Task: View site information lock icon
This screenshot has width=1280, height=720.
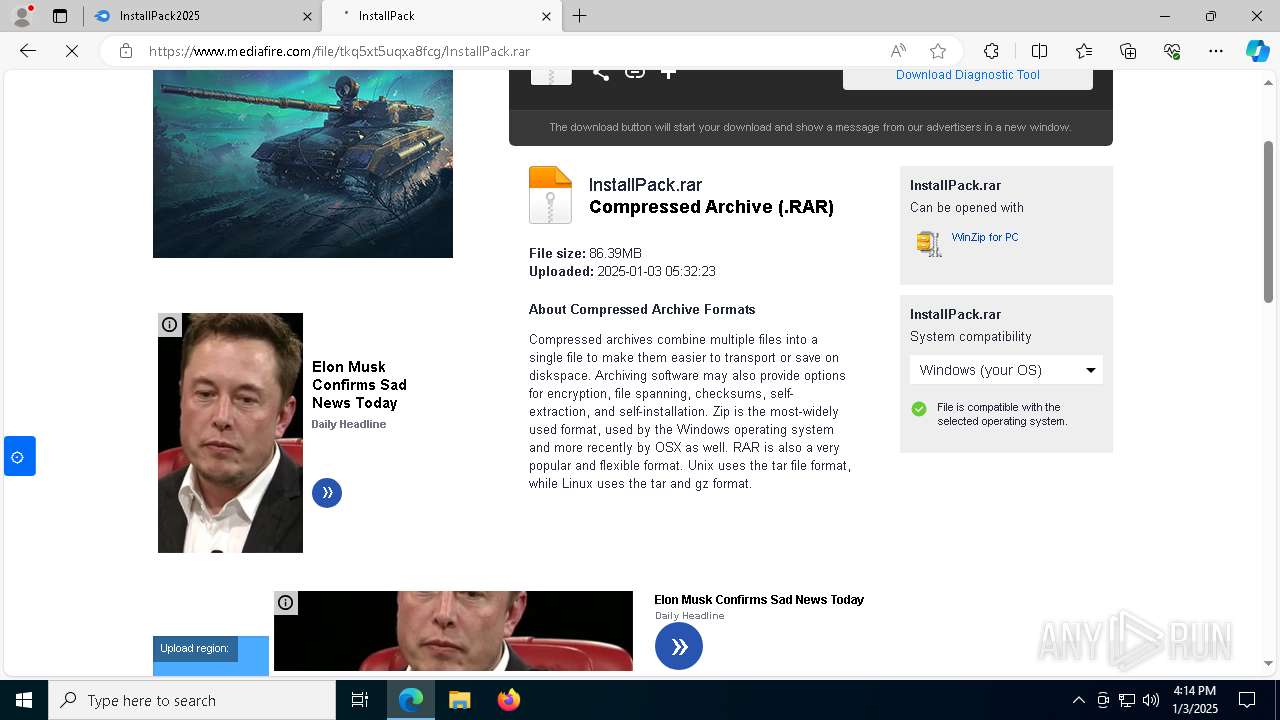Action: tap(126, 51)
